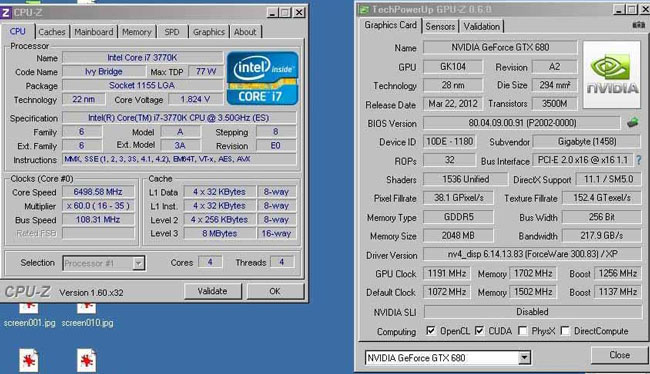Toggle the OpenCL checkbox
This screenshot has height=374, width=650.
(431, 330)
